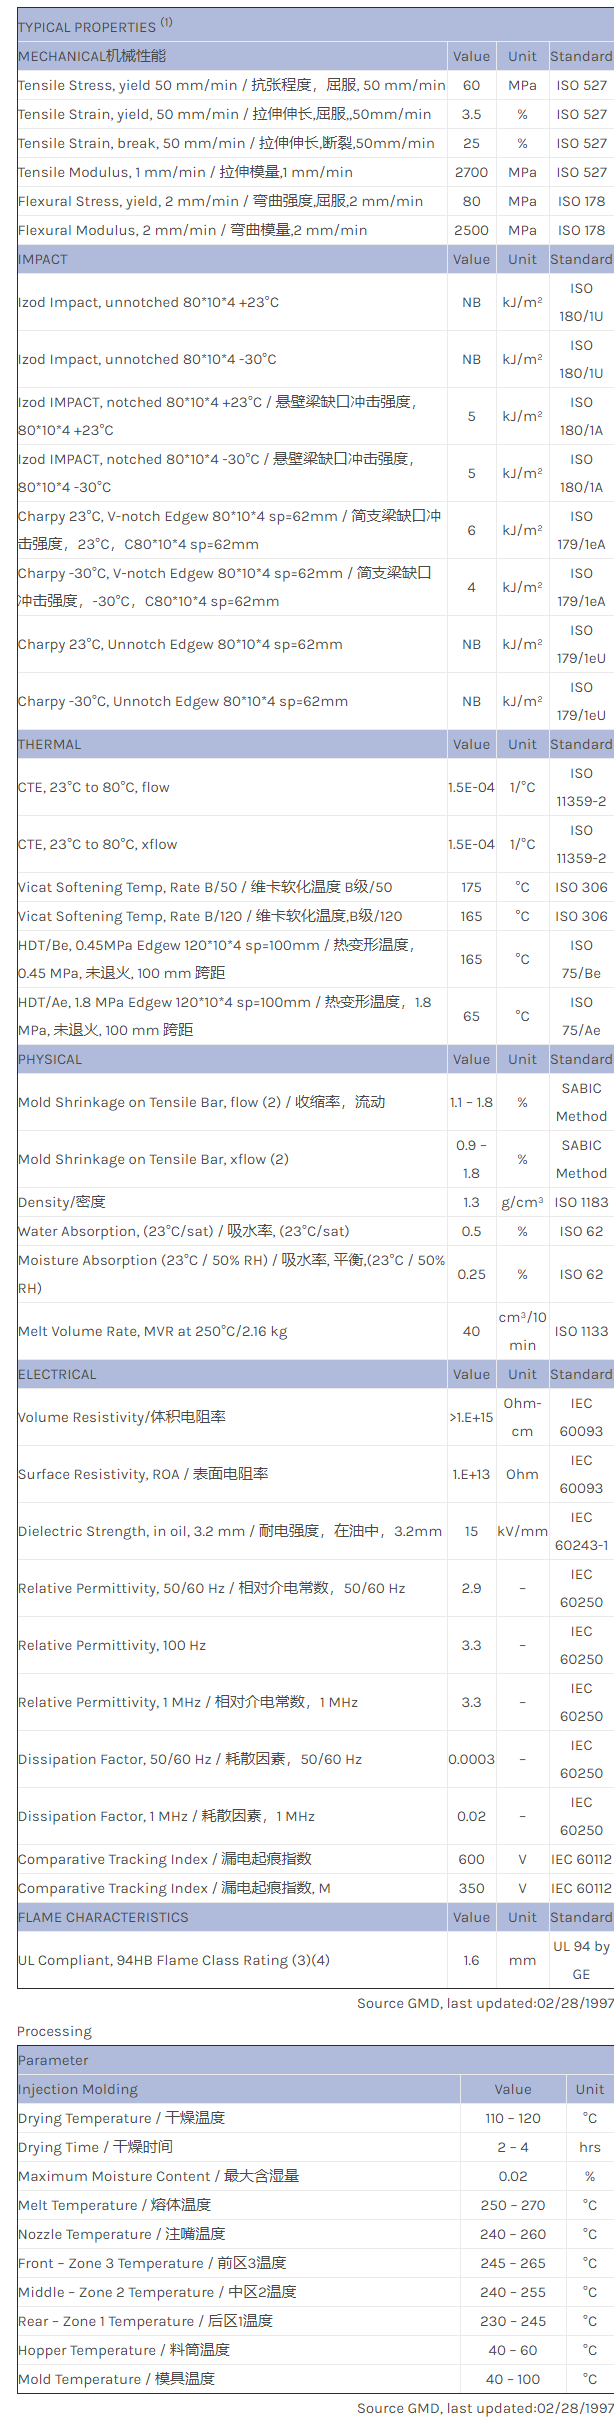Select the Mold Temperature value 40 - 100
This screenshot has height=2422, width=614.
[512, 2380]
